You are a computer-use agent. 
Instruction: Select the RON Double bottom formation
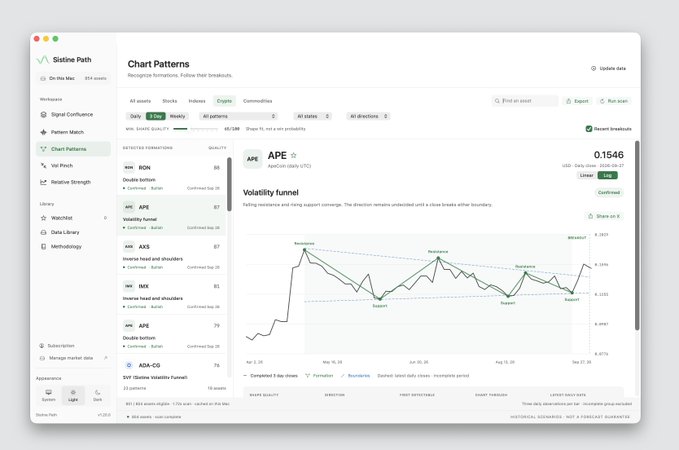click(171, 177)
